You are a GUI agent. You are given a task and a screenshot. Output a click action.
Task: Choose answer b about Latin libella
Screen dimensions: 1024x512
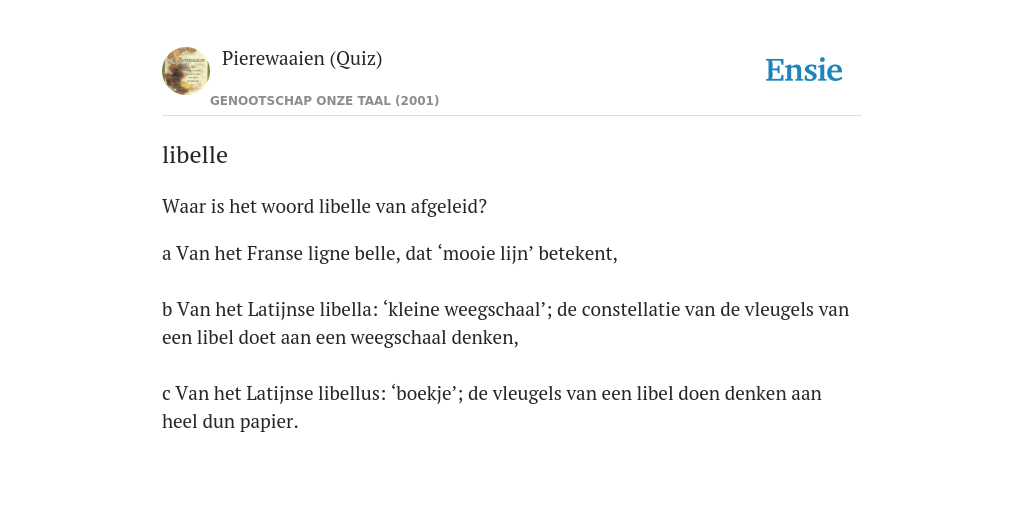(505, 323)
